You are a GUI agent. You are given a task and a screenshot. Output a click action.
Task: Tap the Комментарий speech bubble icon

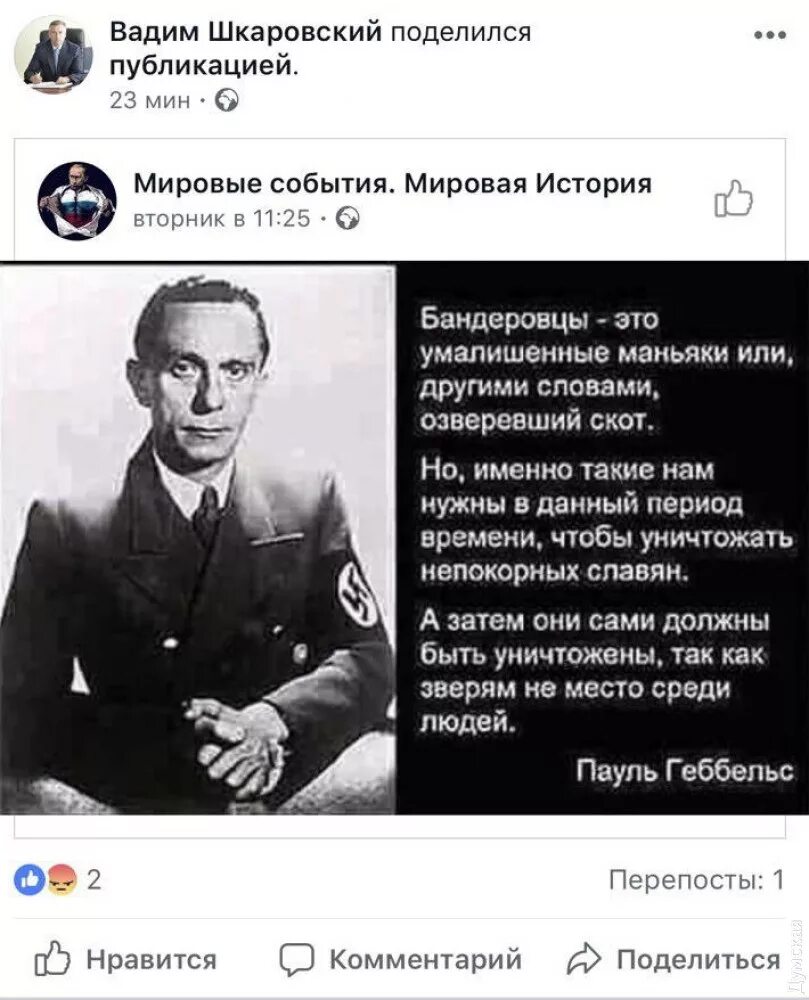click(297, 960)
